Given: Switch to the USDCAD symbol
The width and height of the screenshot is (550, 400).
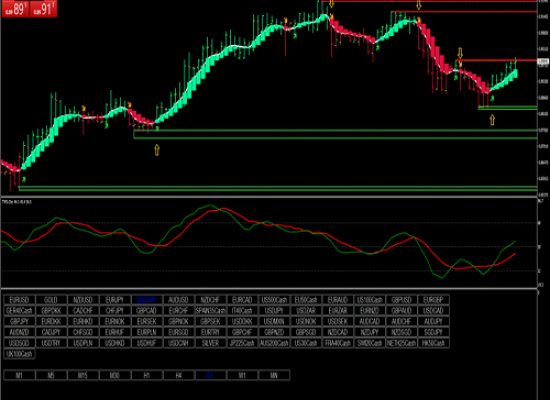Looking at the screenshot, I should [434, 311].
